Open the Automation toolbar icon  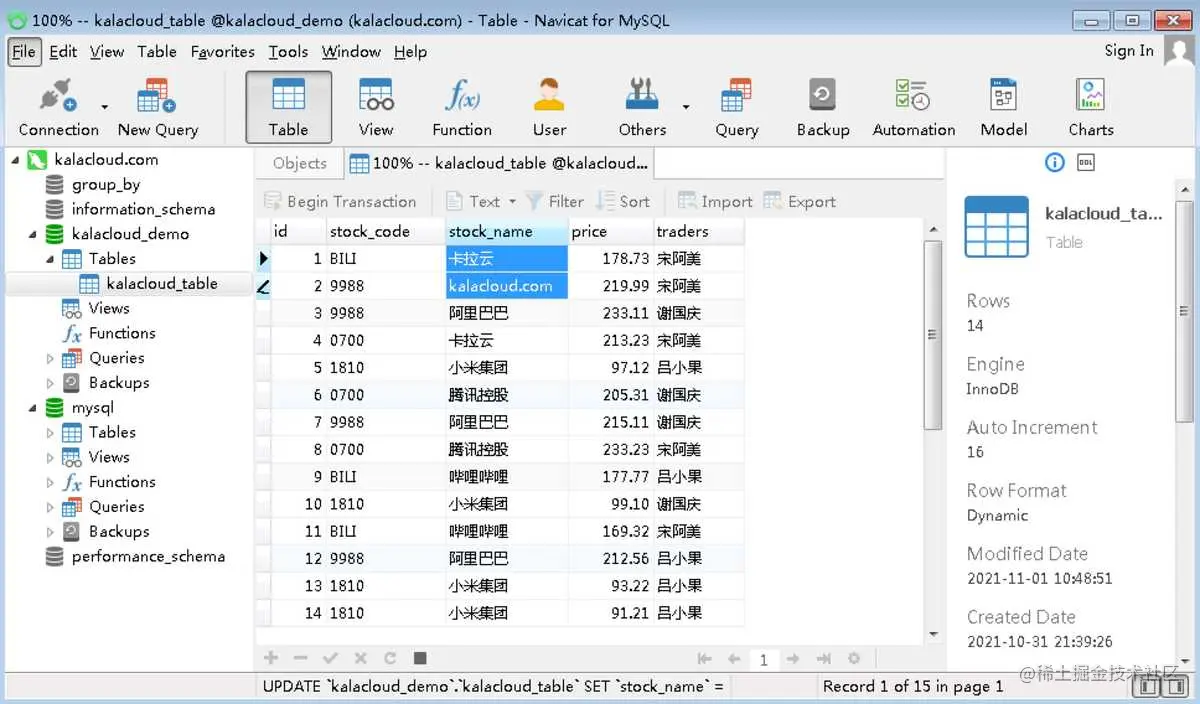pos(913,108)
